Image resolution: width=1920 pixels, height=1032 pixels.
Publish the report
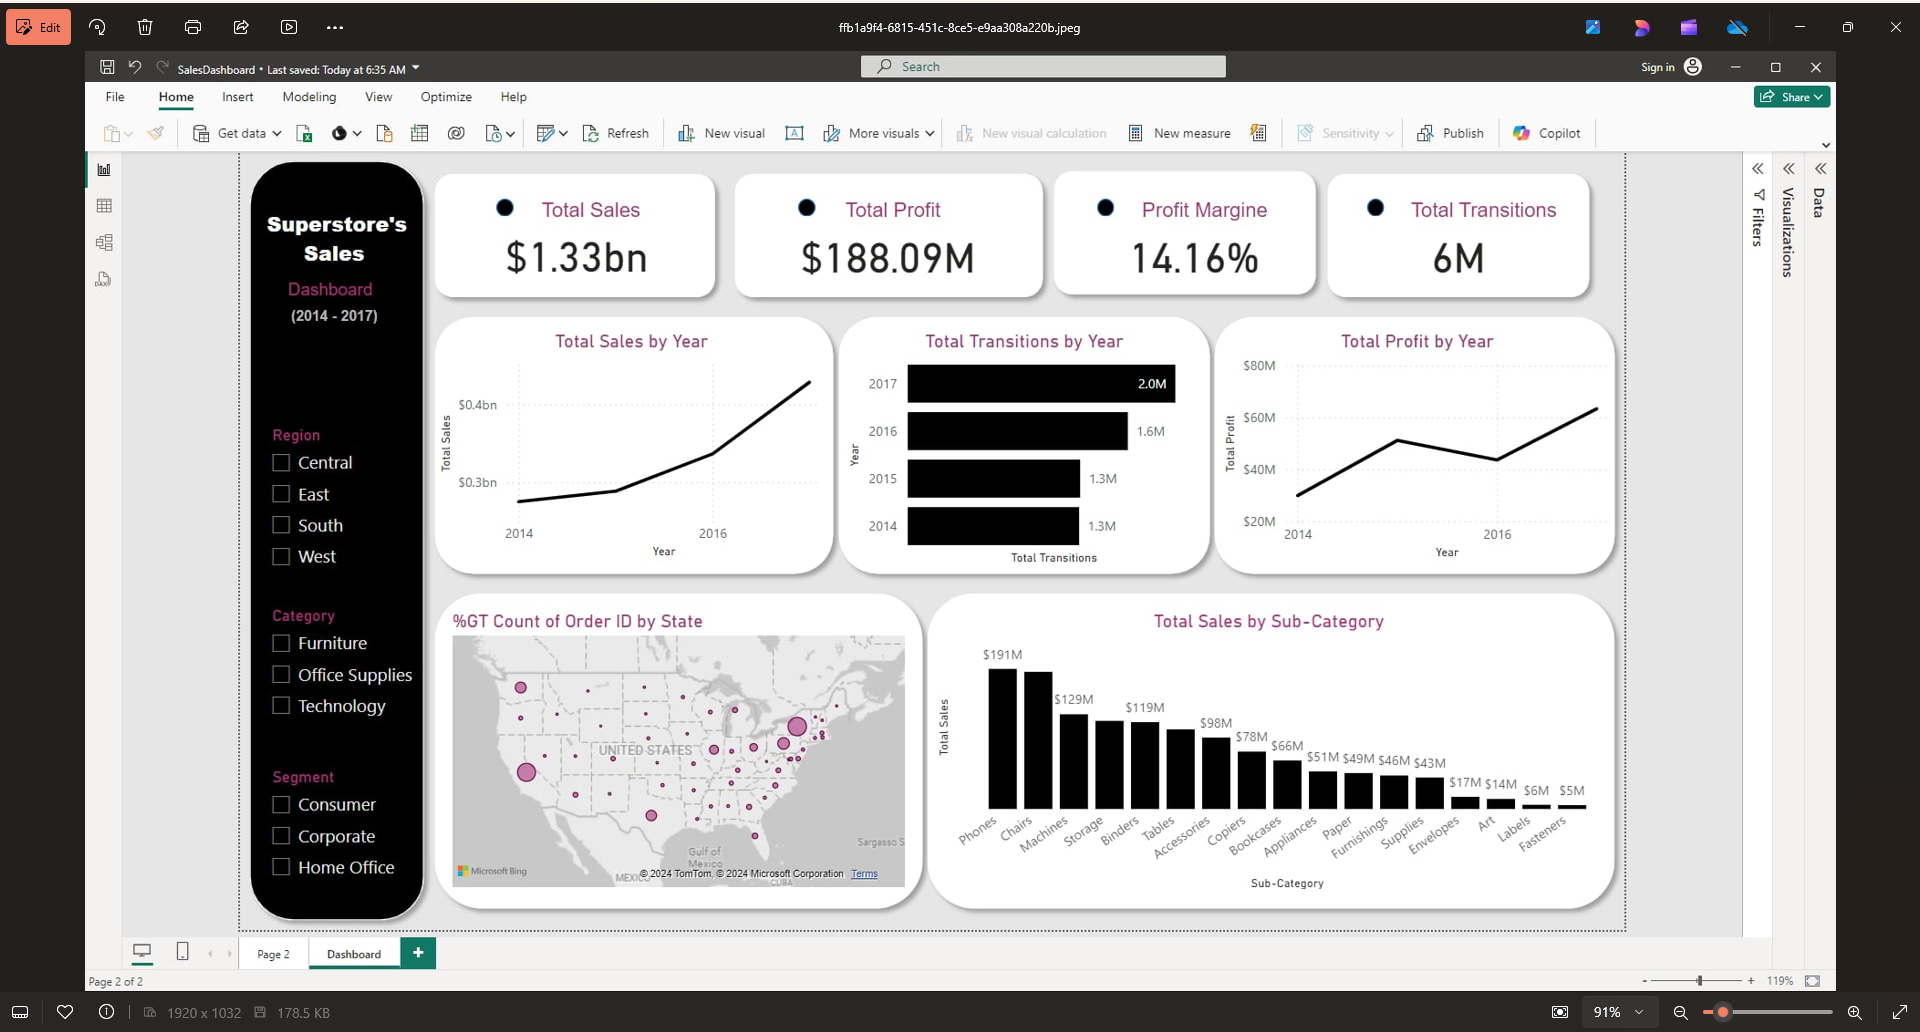point(1451,133)
